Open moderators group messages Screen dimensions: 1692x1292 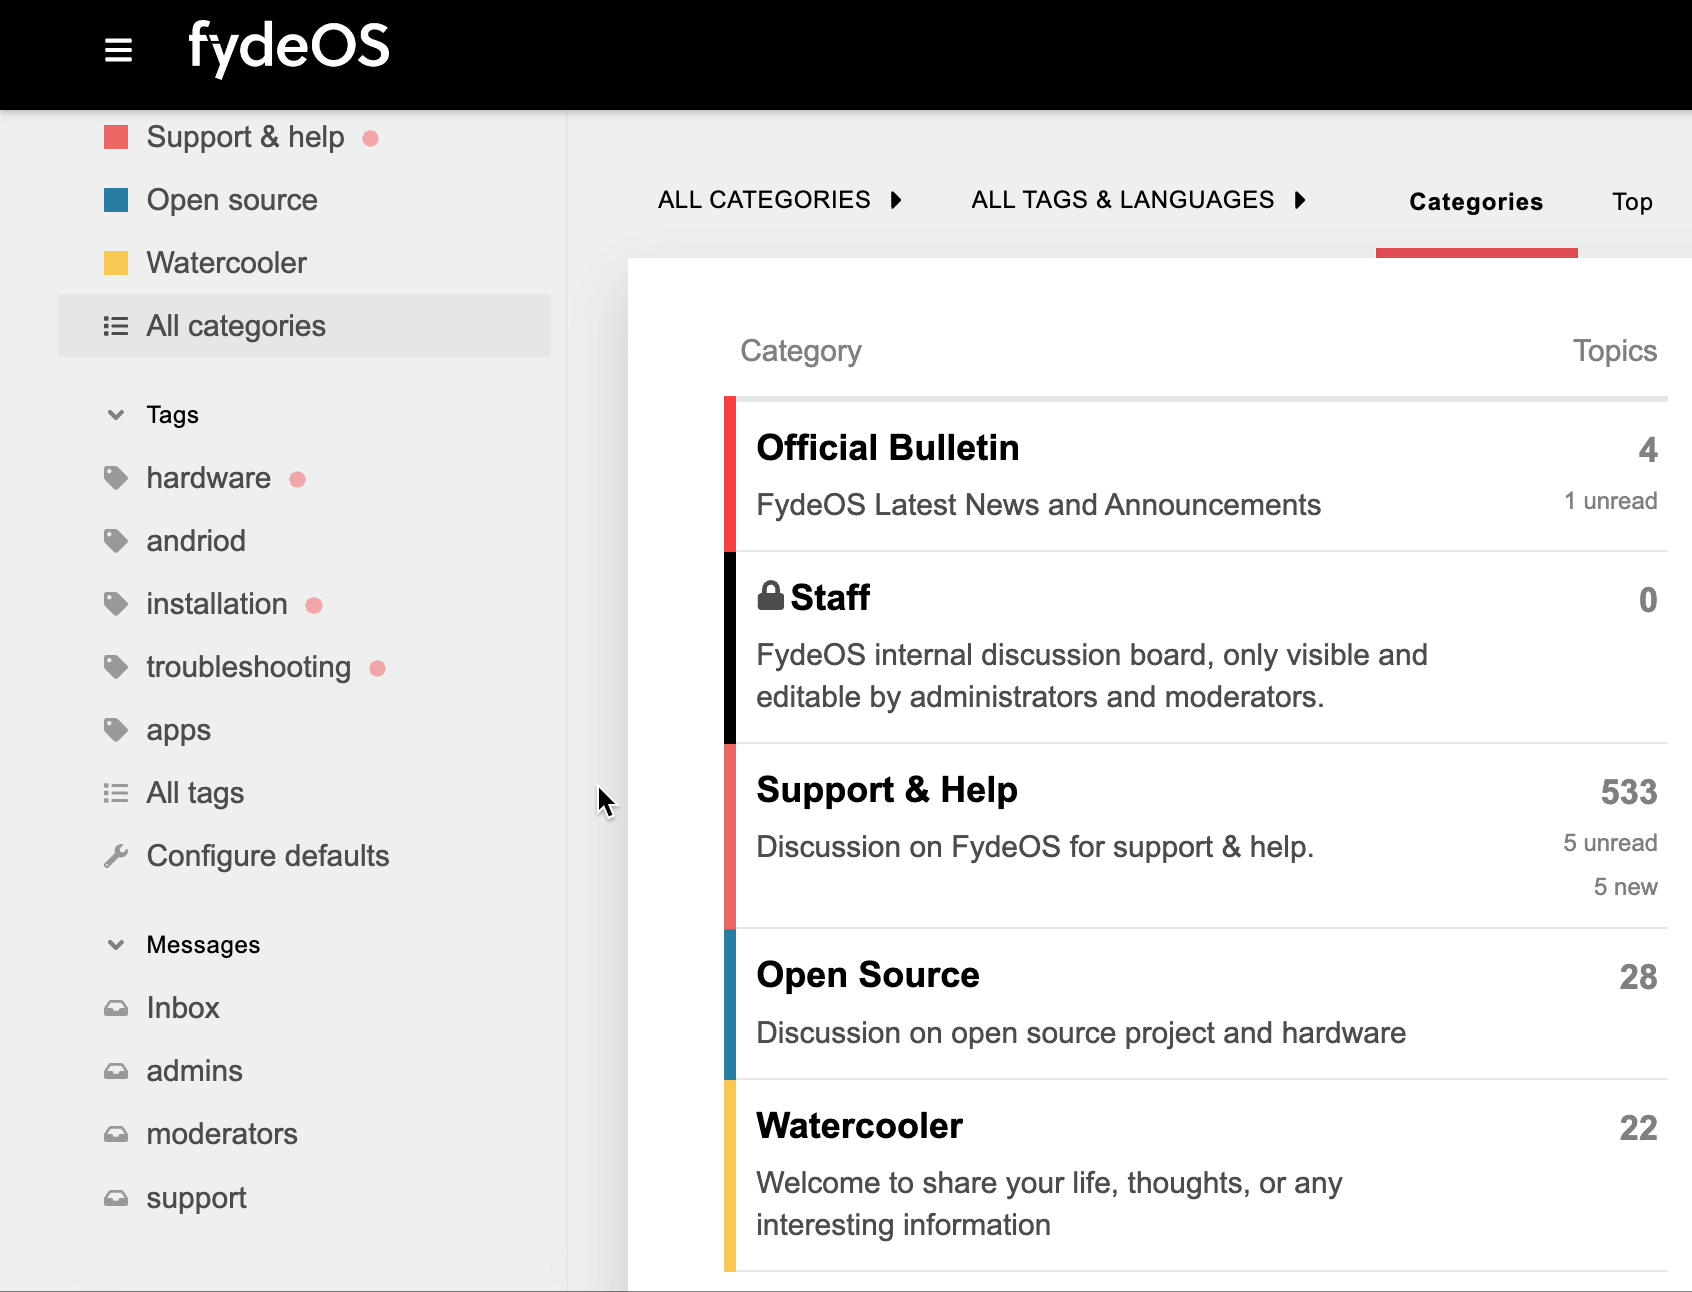click(222, 1134)
